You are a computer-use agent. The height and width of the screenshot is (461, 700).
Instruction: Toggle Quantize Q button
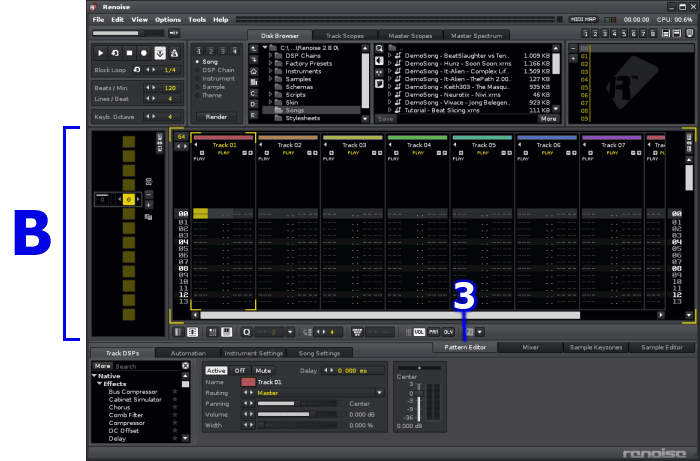pyautogui.click(x=246, y=332)
